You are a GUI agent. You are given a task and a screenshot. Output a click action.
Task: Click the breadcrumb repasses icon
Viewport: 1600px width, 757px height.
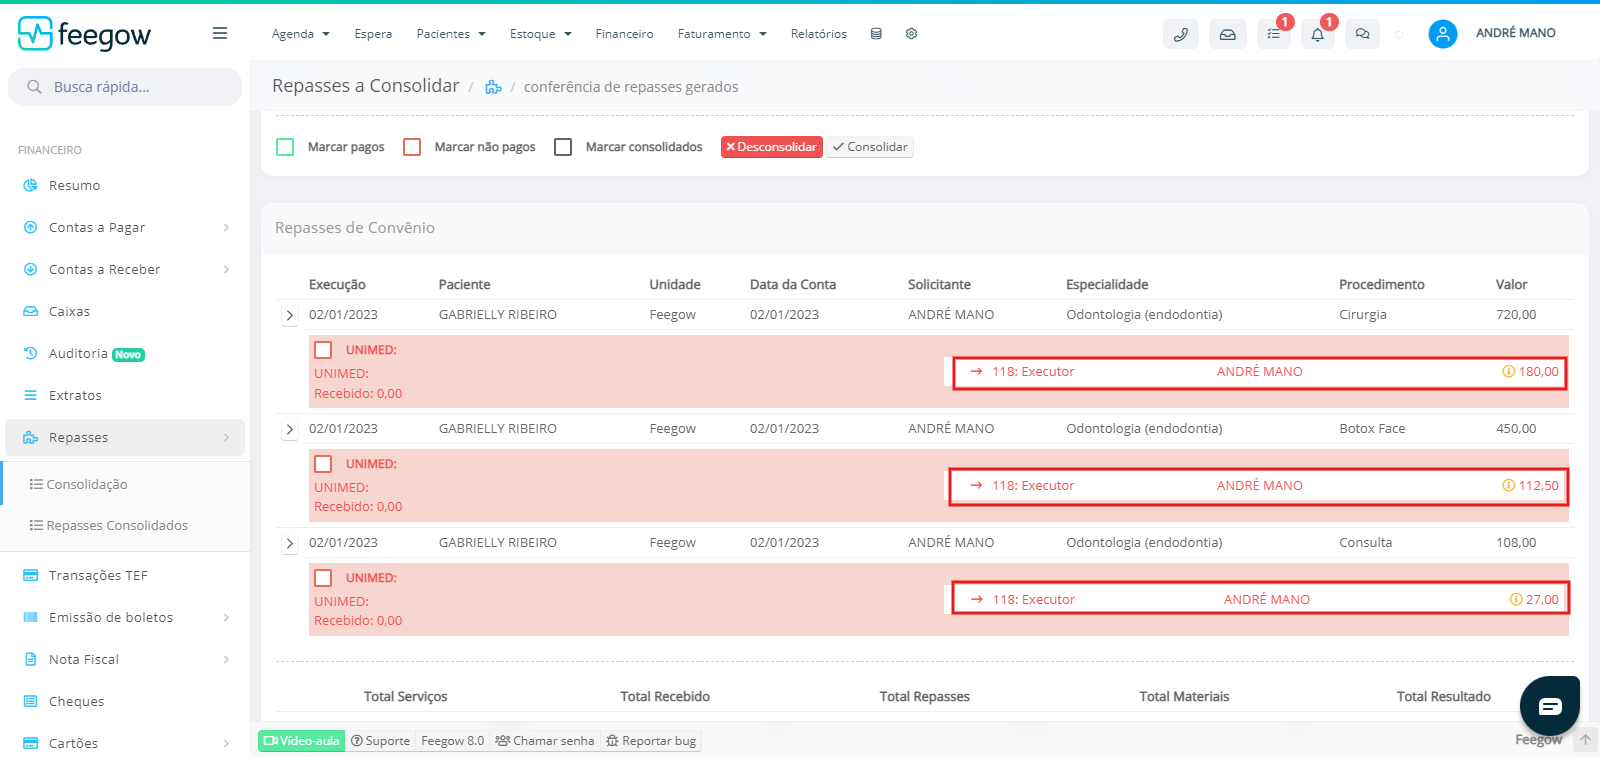click(493, 87)
